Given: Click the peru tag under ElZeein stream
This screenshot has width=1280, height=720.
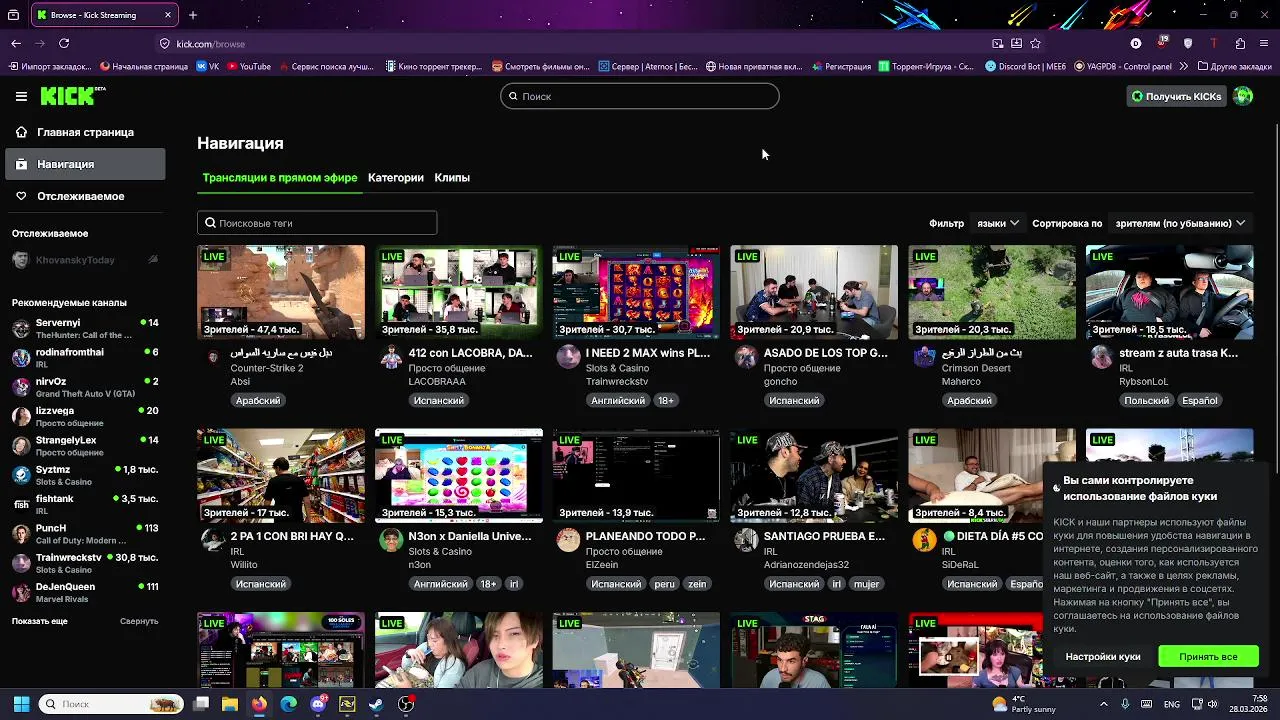Looking at the screenshot, I should point(664,583).
